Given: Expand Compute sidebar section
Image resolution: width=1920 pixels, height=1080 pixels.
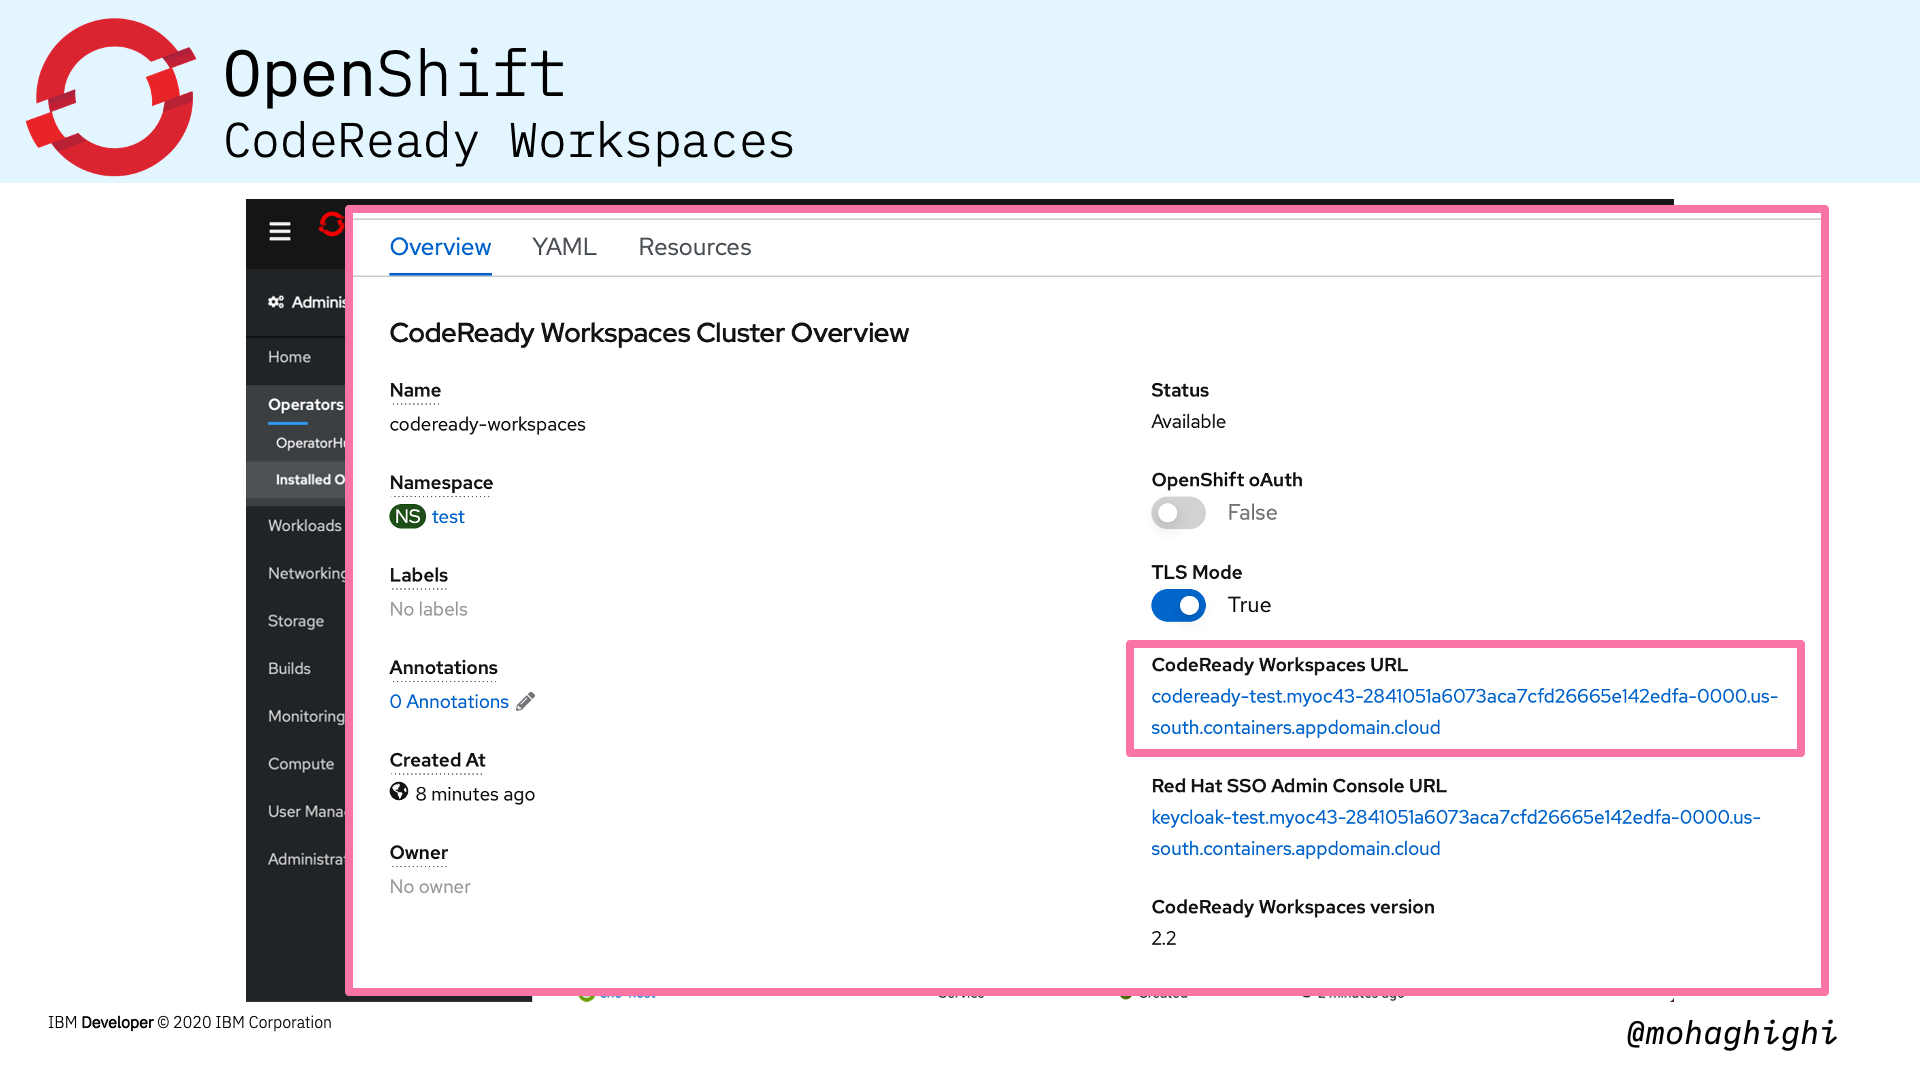Looking at the screenshot, I should (301, 764).
